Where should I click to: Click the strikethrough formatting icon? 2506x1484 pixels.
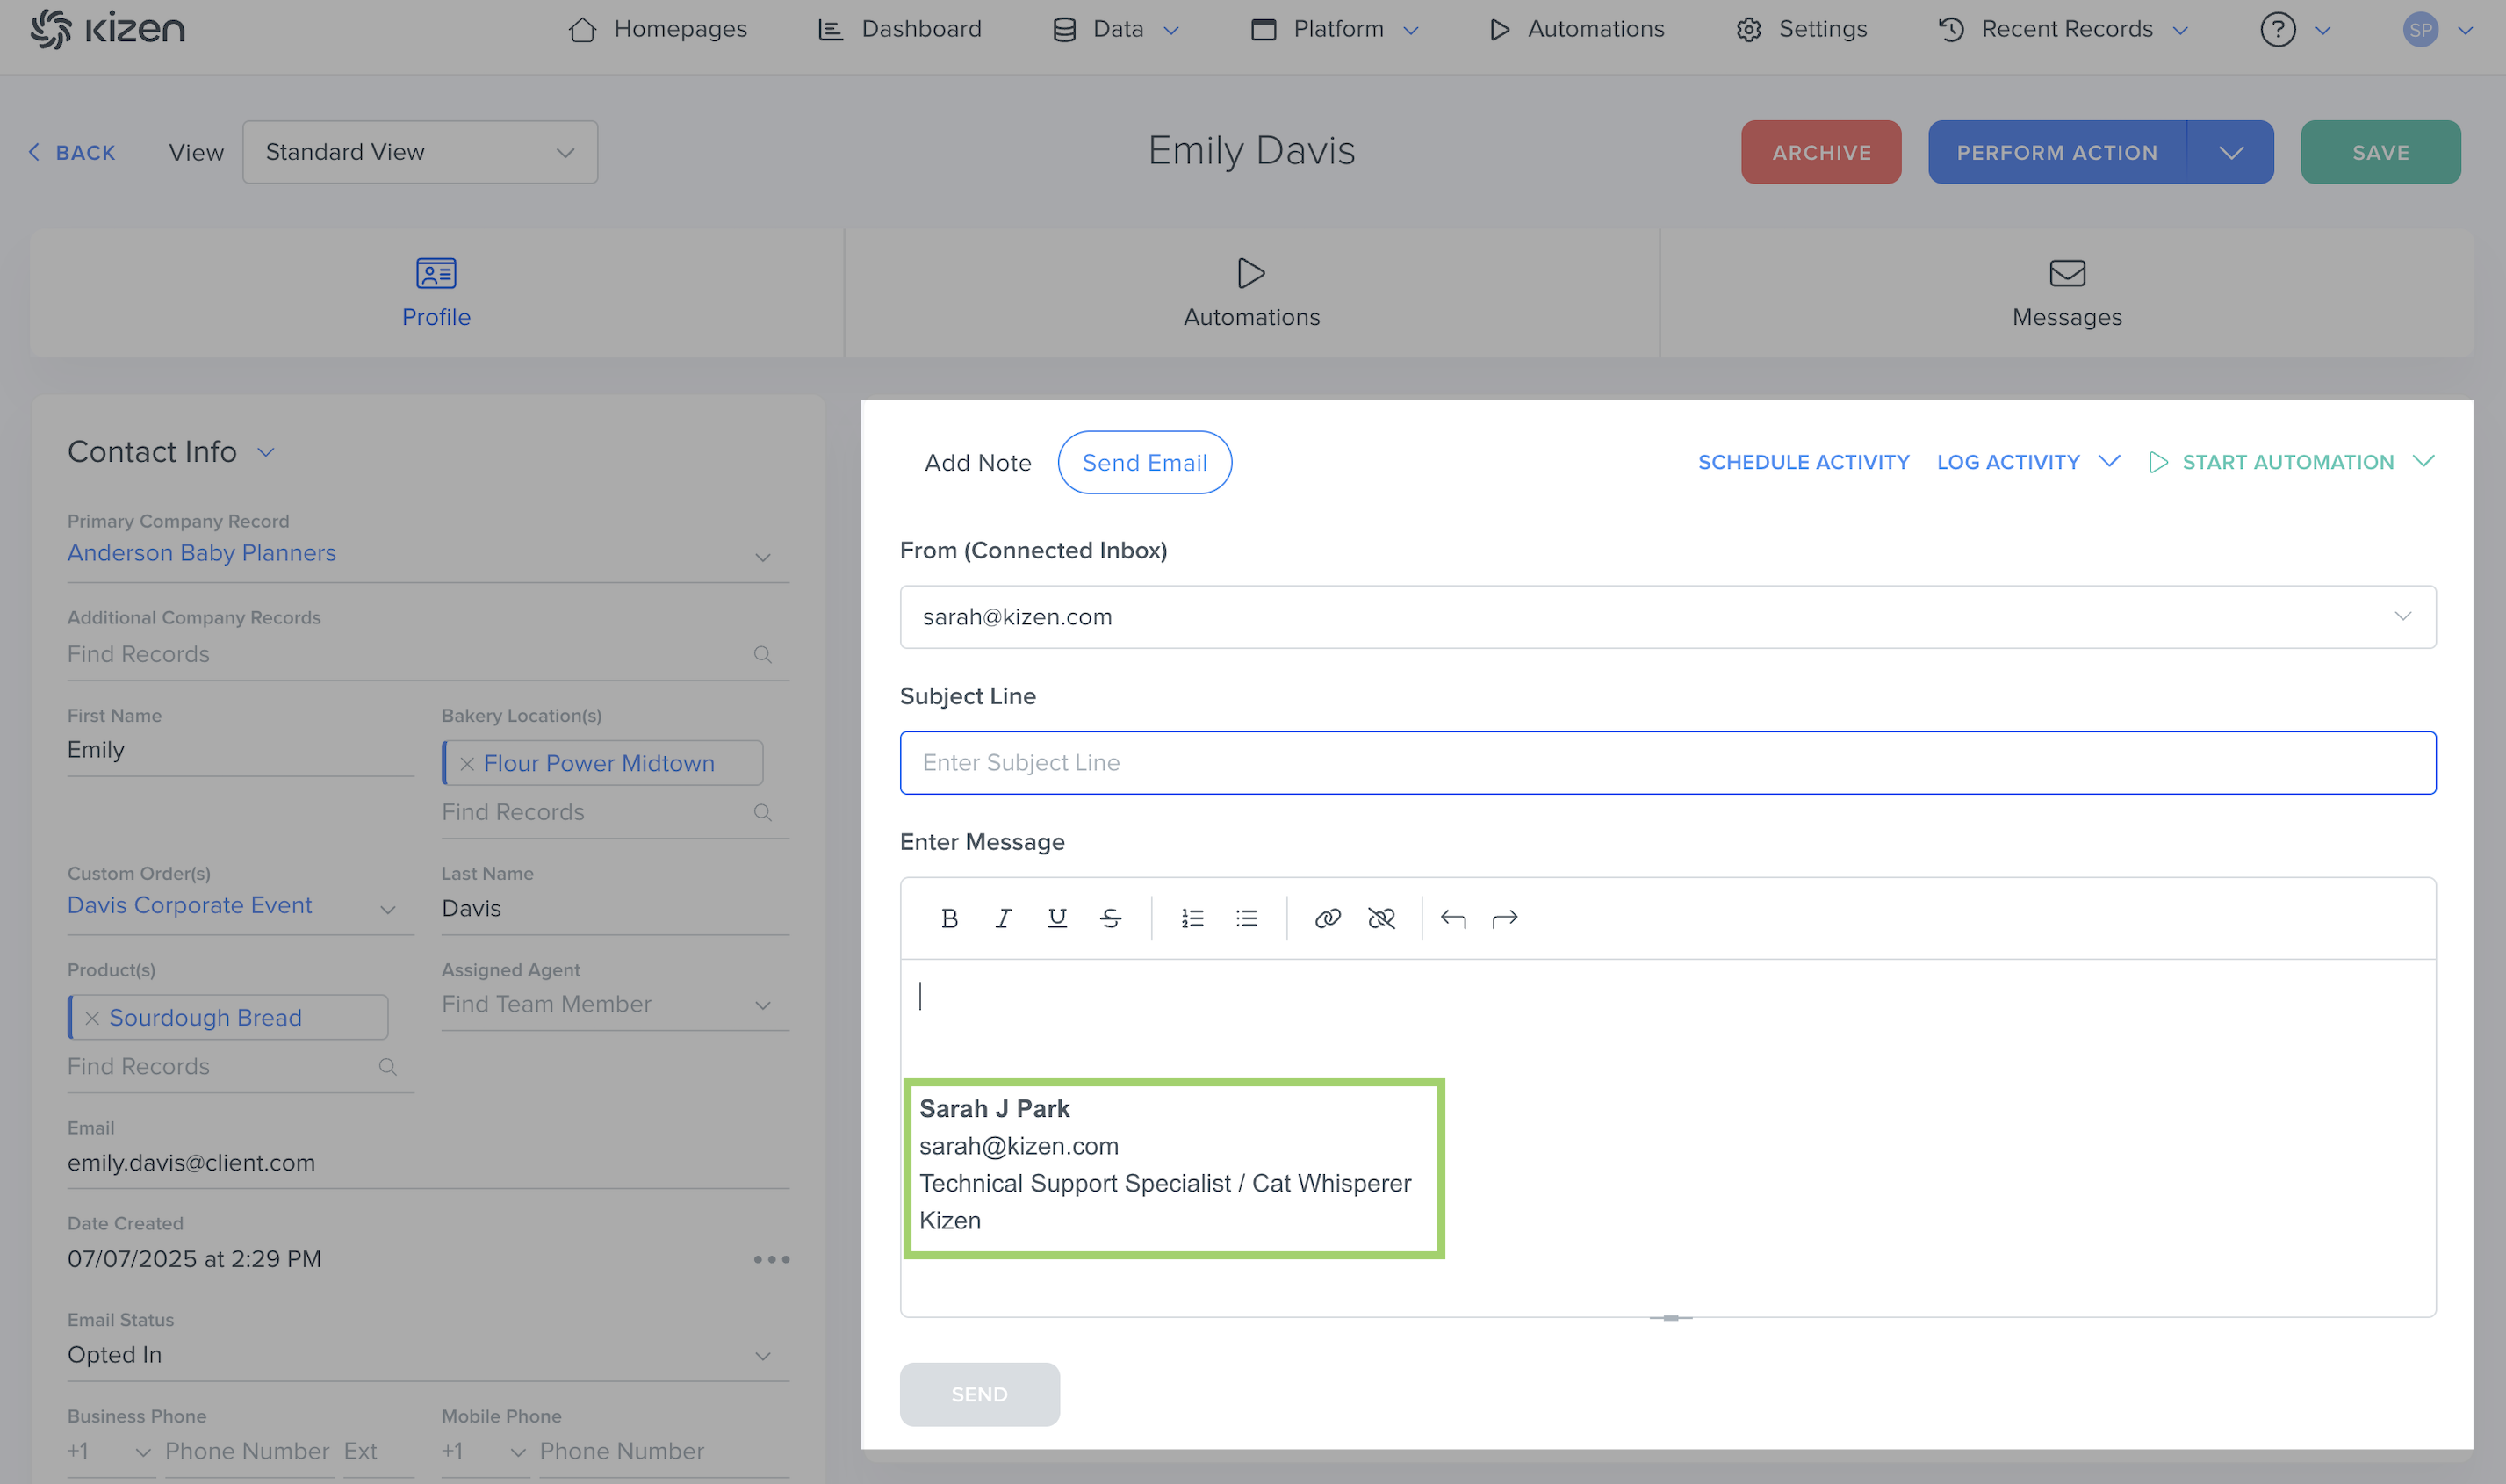(x=1110, y=918)
